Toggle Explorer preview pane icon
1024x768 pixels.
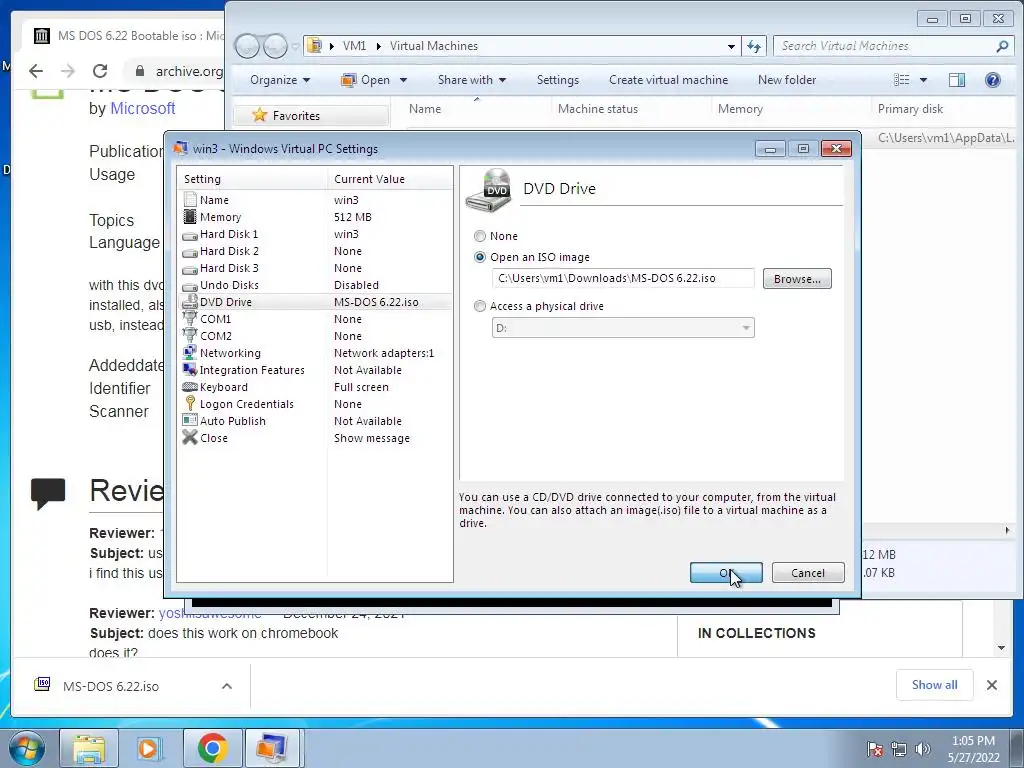(957, 80)
